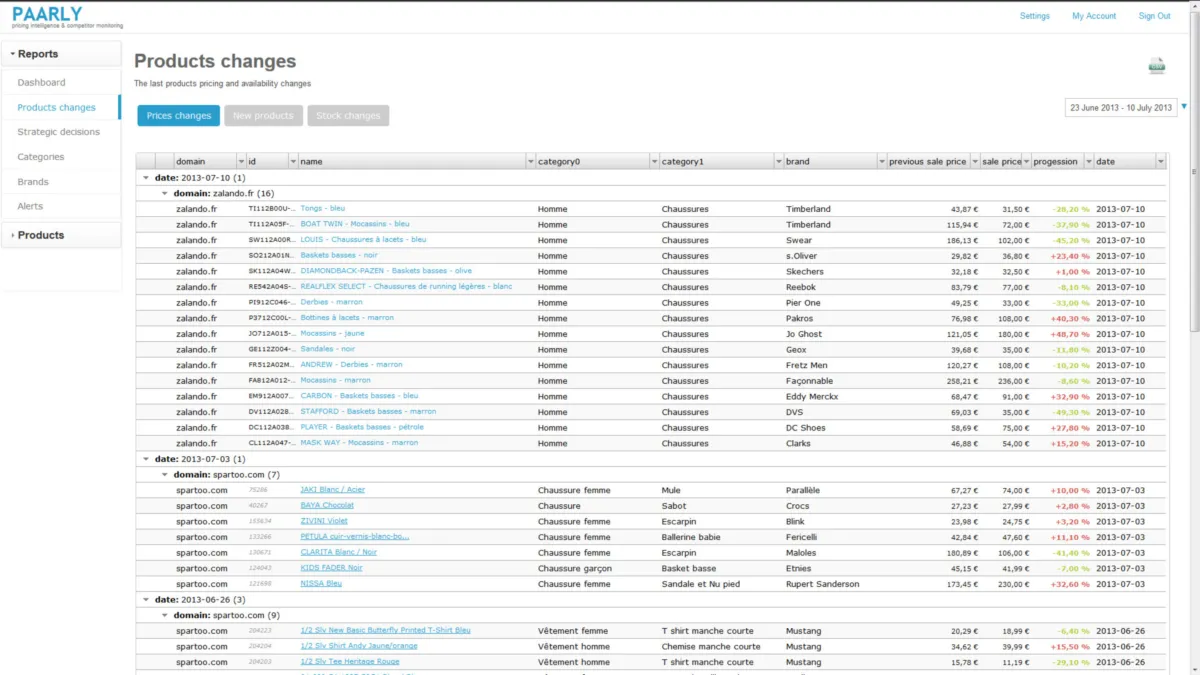
Task: Collapse the date 2013-07-03 group
Action: pyautogui.click(x=147, y=459)
